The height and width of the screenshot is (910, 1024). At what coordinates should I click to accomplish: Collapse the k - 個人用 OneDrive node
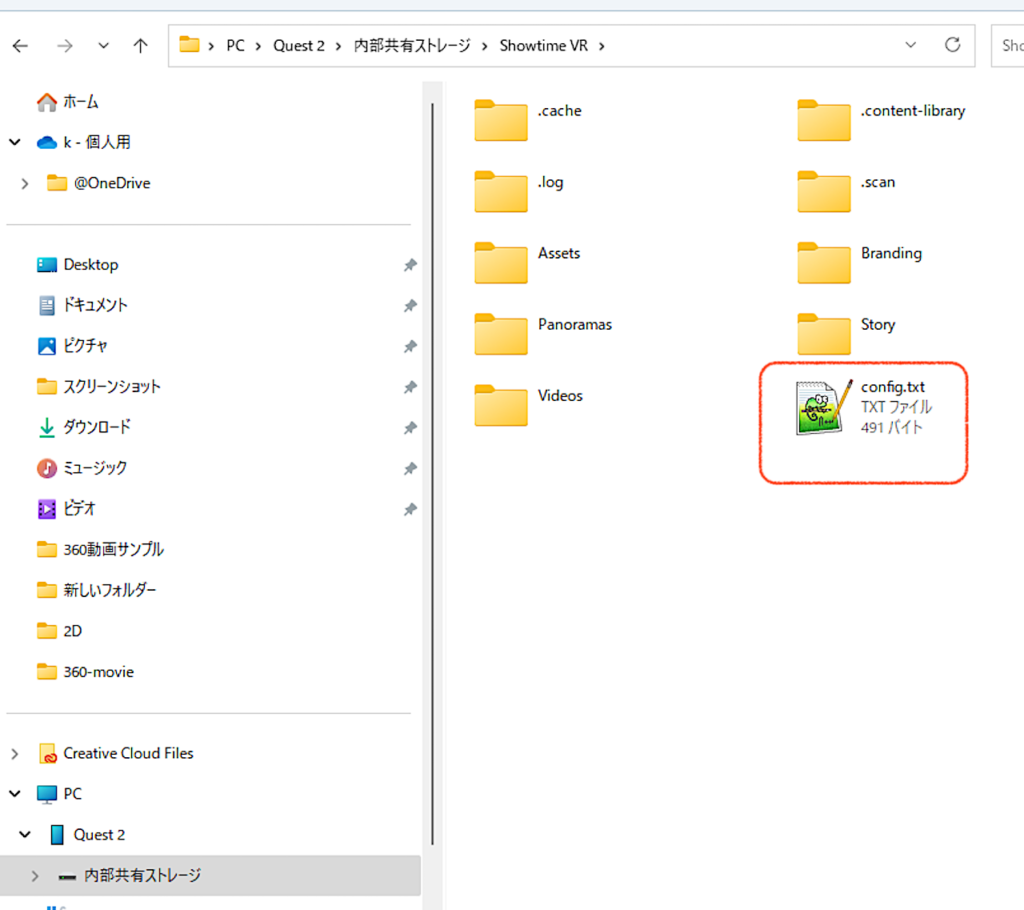[15, 142]
